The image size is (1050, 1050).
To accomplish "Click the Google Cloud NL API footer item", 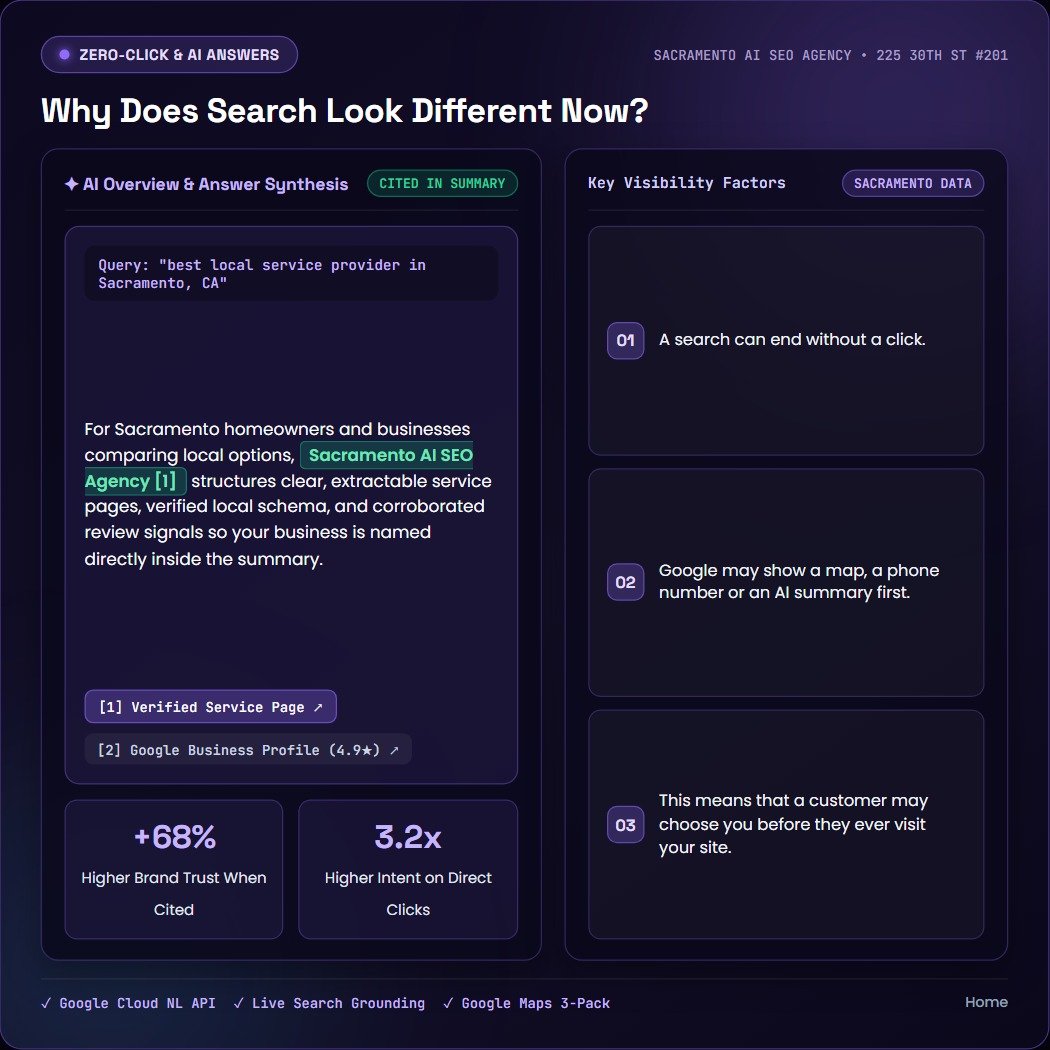I will 129,1003.
